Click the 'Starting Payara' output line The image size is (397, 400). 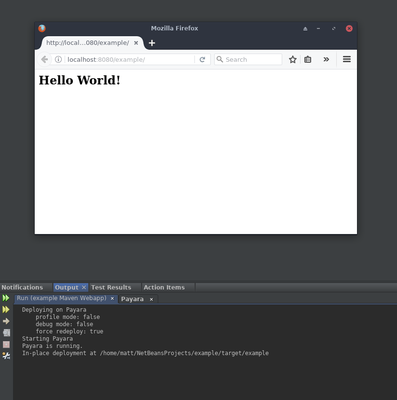47,339
